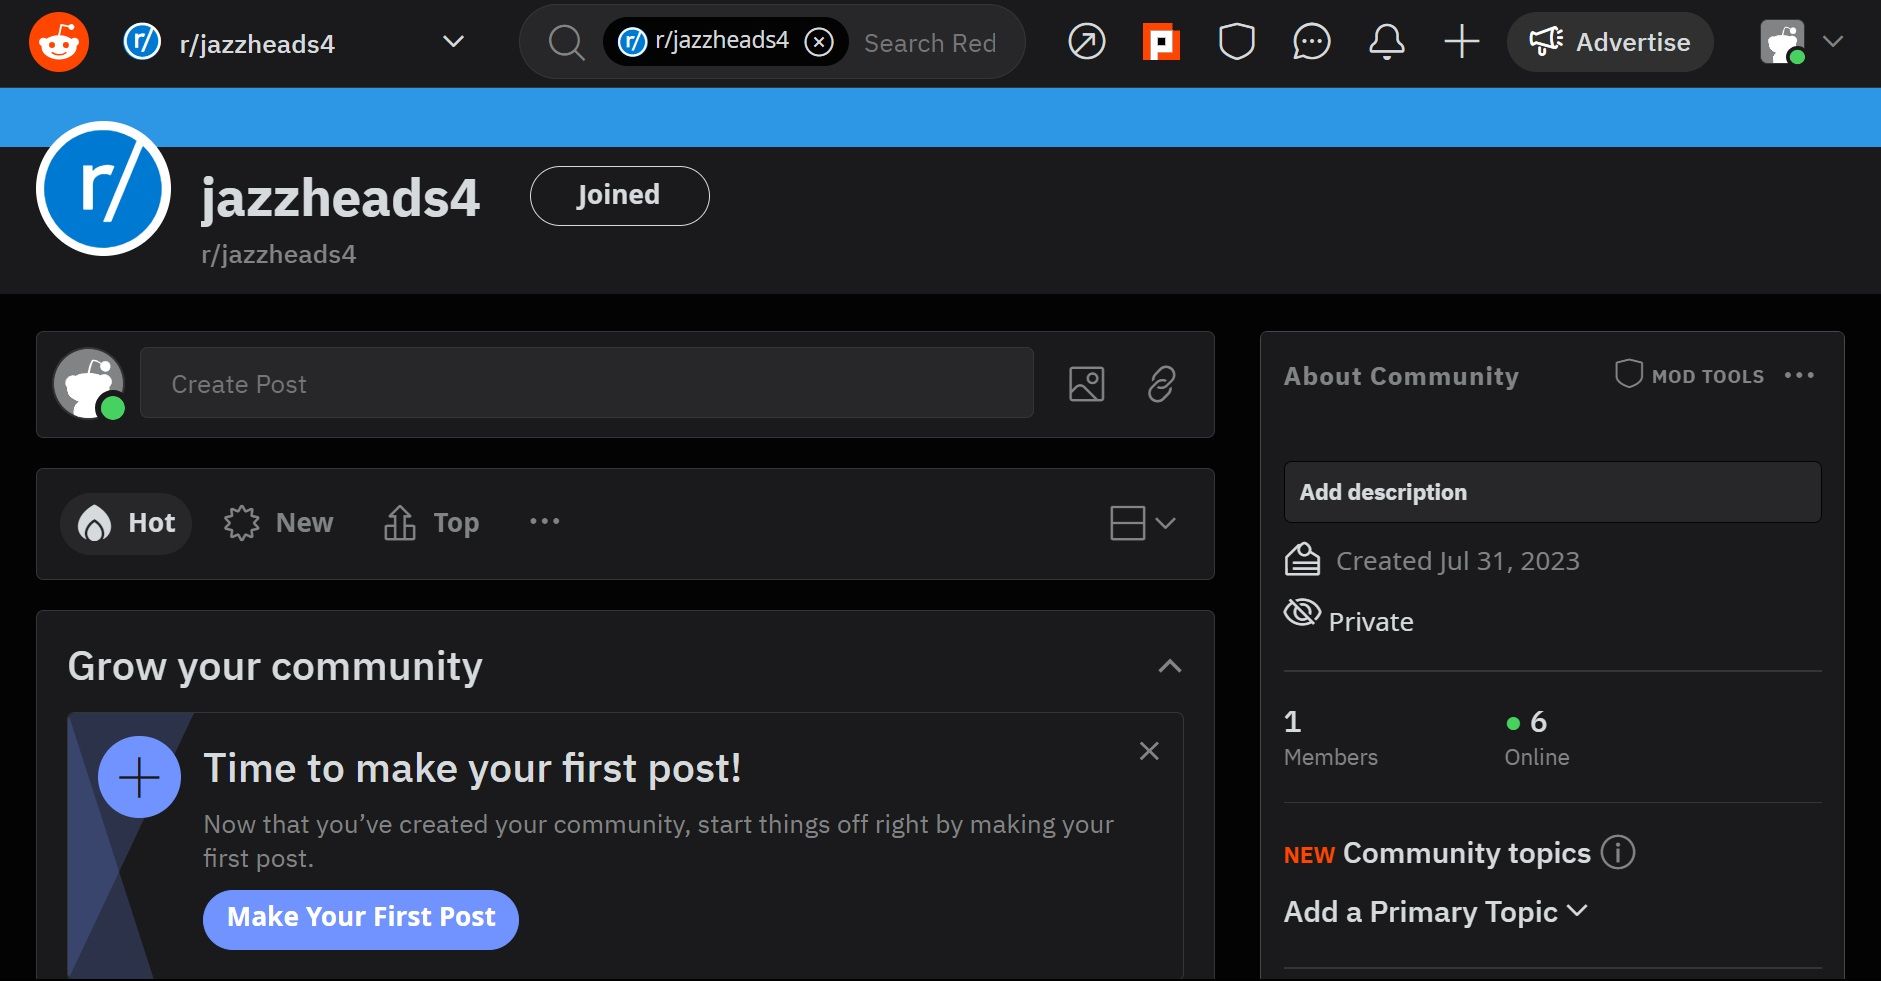Toggle membership with the Joined button
The height and width of the screenshot is (981, 1881).
pos(618,195)
